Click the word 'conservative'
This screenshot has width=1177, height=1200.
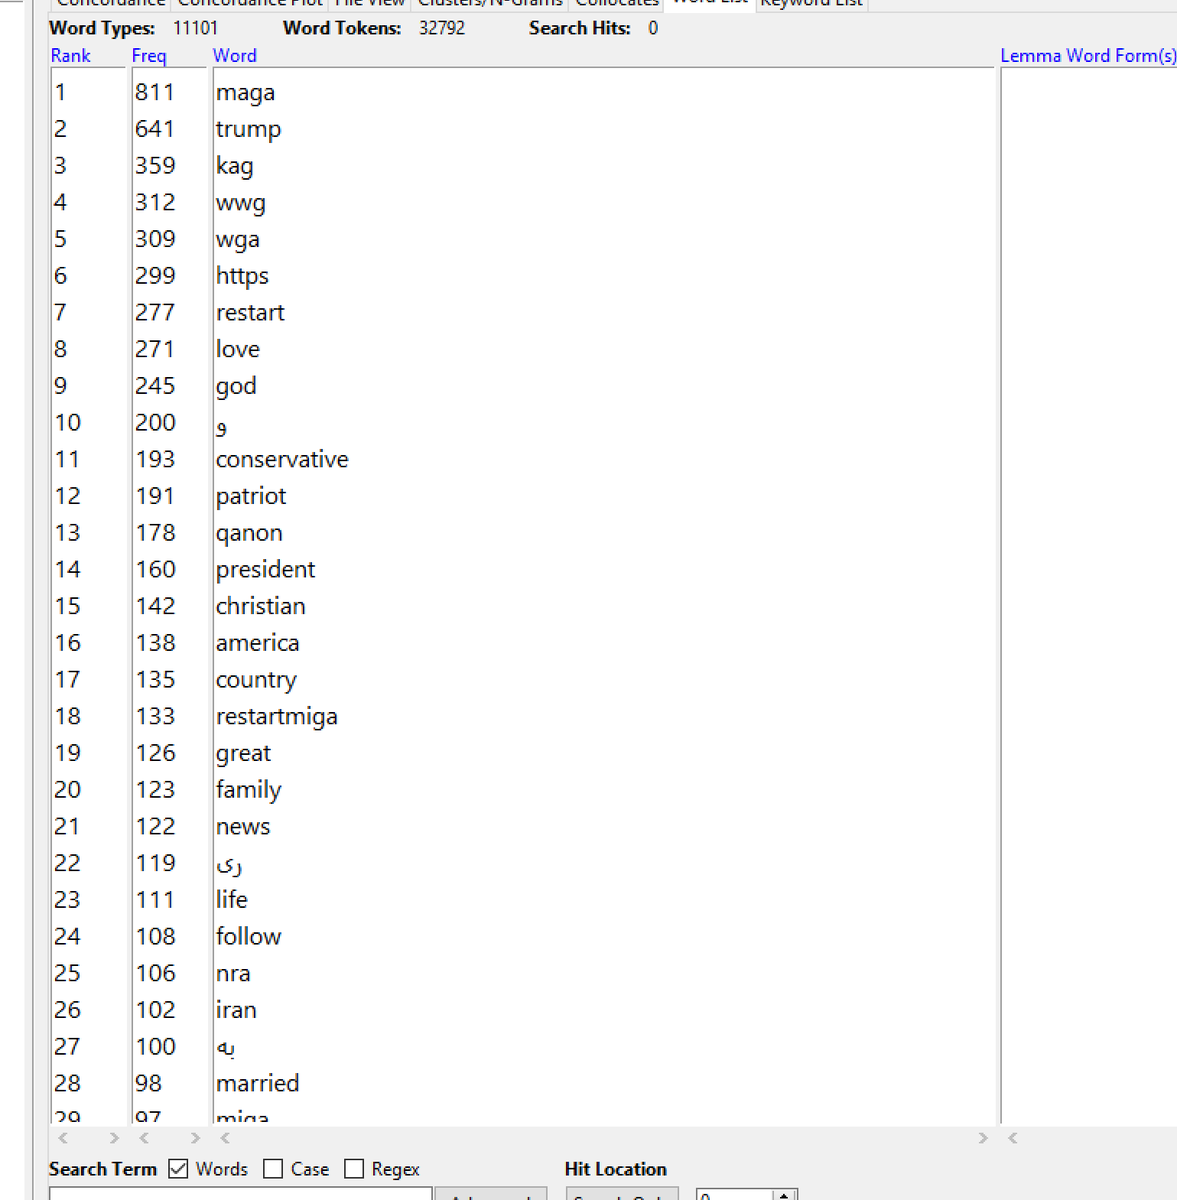tap(282, 460)
